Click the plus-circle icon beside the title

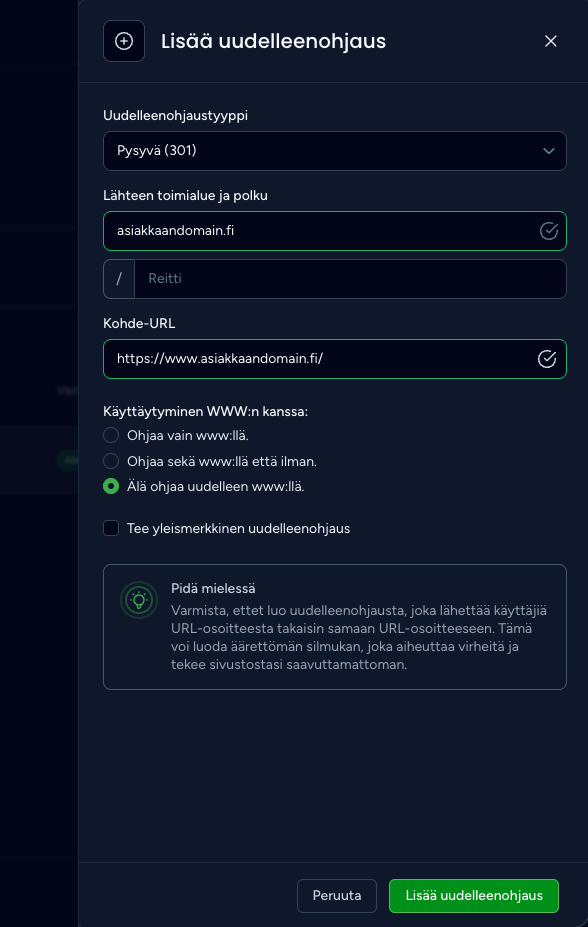124,41
